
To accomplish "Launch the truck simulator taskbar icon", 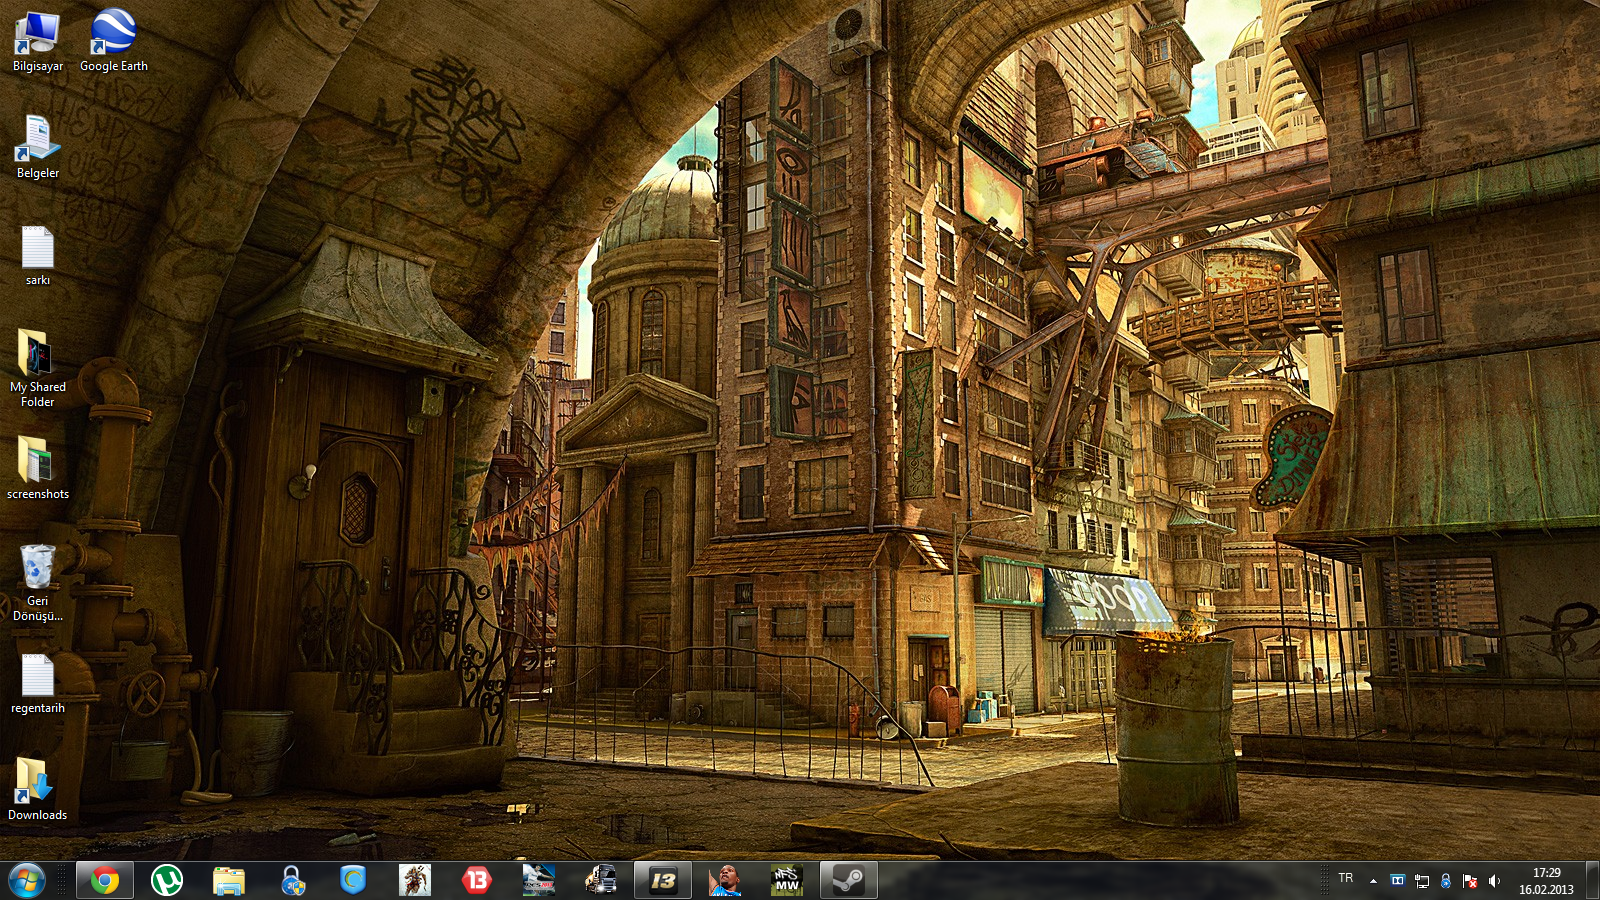I will coord(601,881).
